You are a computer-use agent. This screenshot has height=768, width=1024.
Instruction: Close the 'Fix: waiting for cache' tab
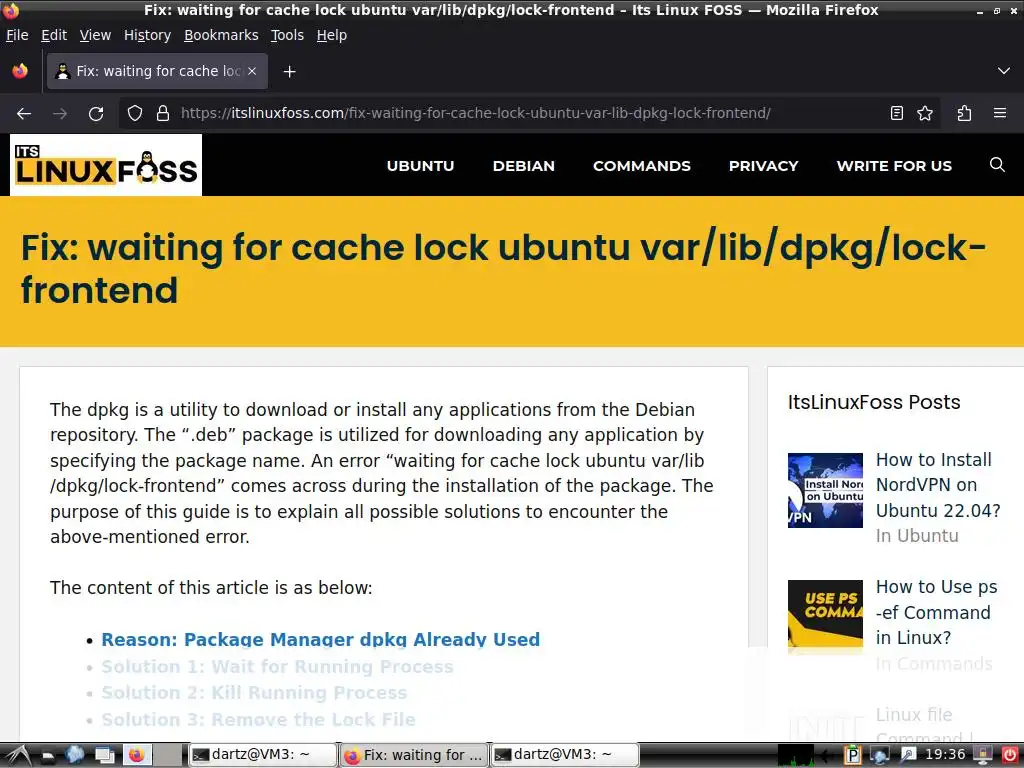pyautogui.click(x=252, y=71)
